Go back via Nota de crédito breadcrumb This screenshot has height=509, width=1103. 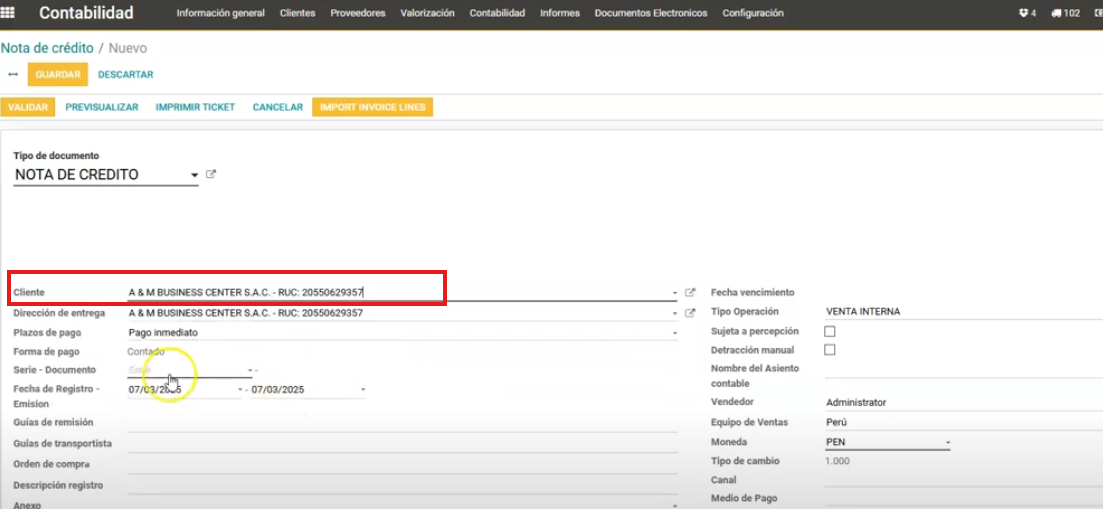[47, 48]
